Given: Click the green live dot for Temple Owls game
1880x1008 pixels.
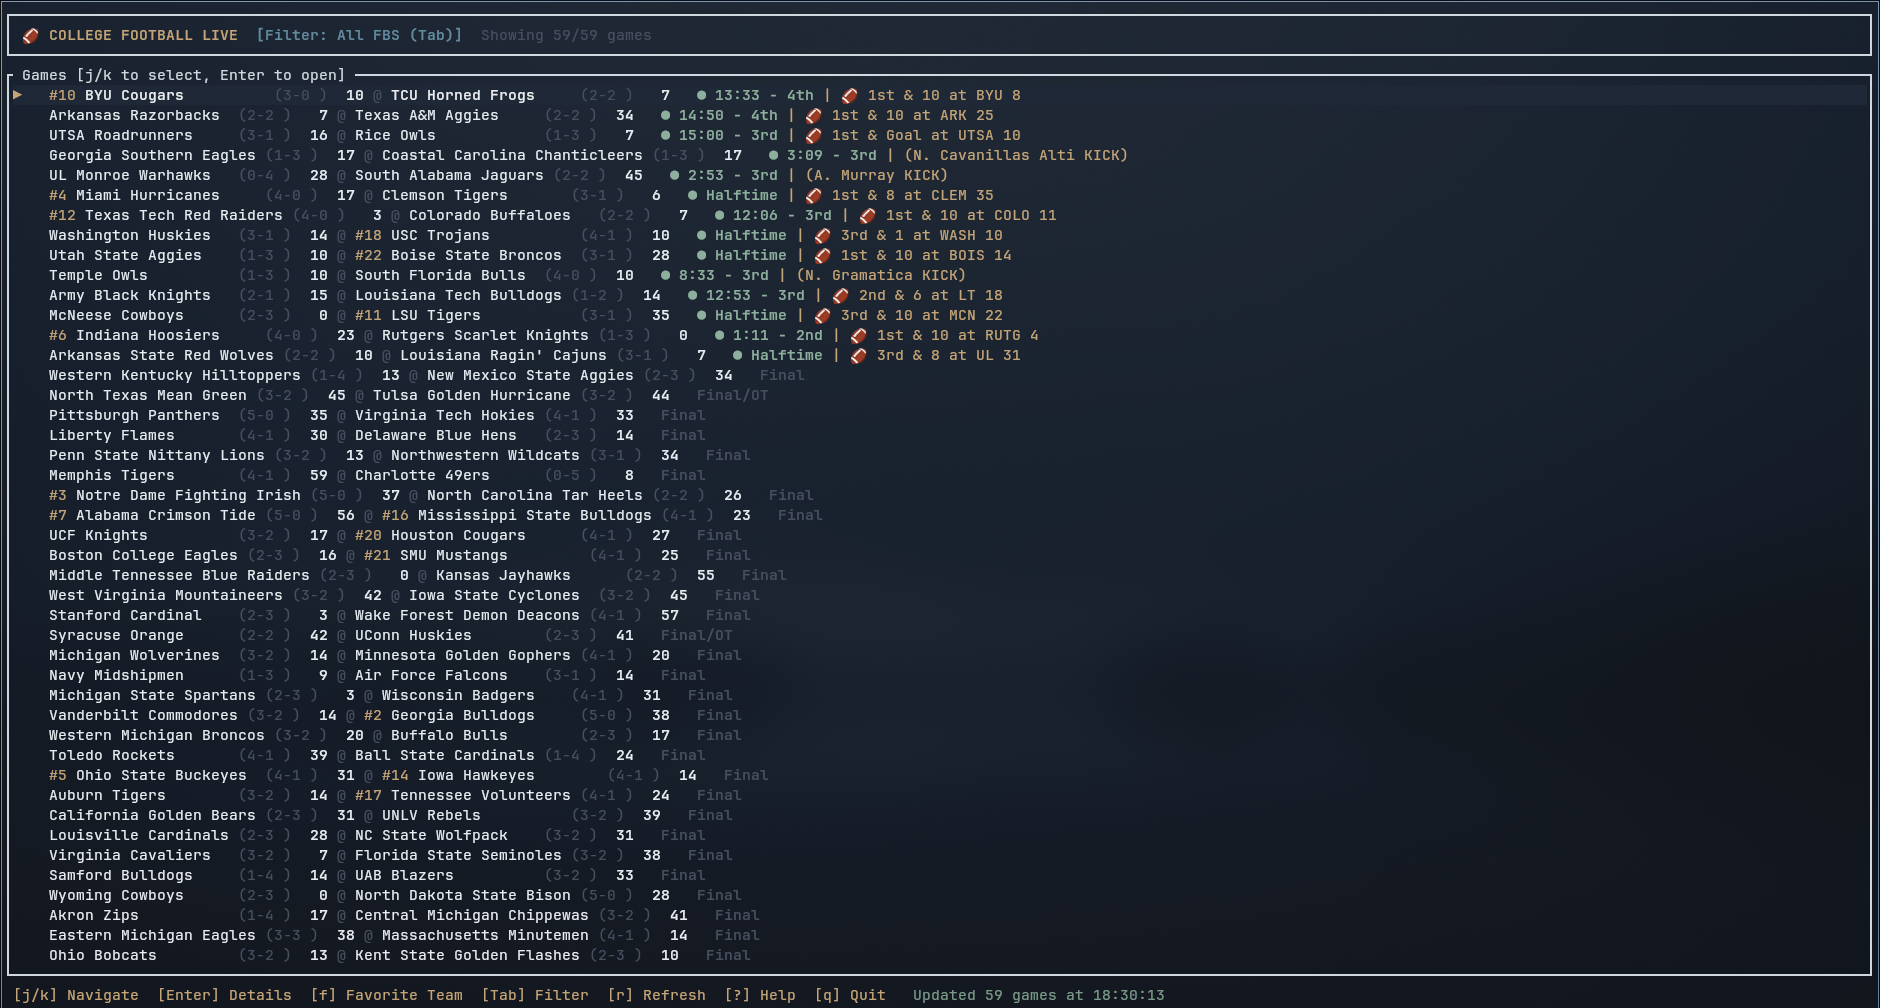Looking at the screenshot, I should tap(665, 276).
